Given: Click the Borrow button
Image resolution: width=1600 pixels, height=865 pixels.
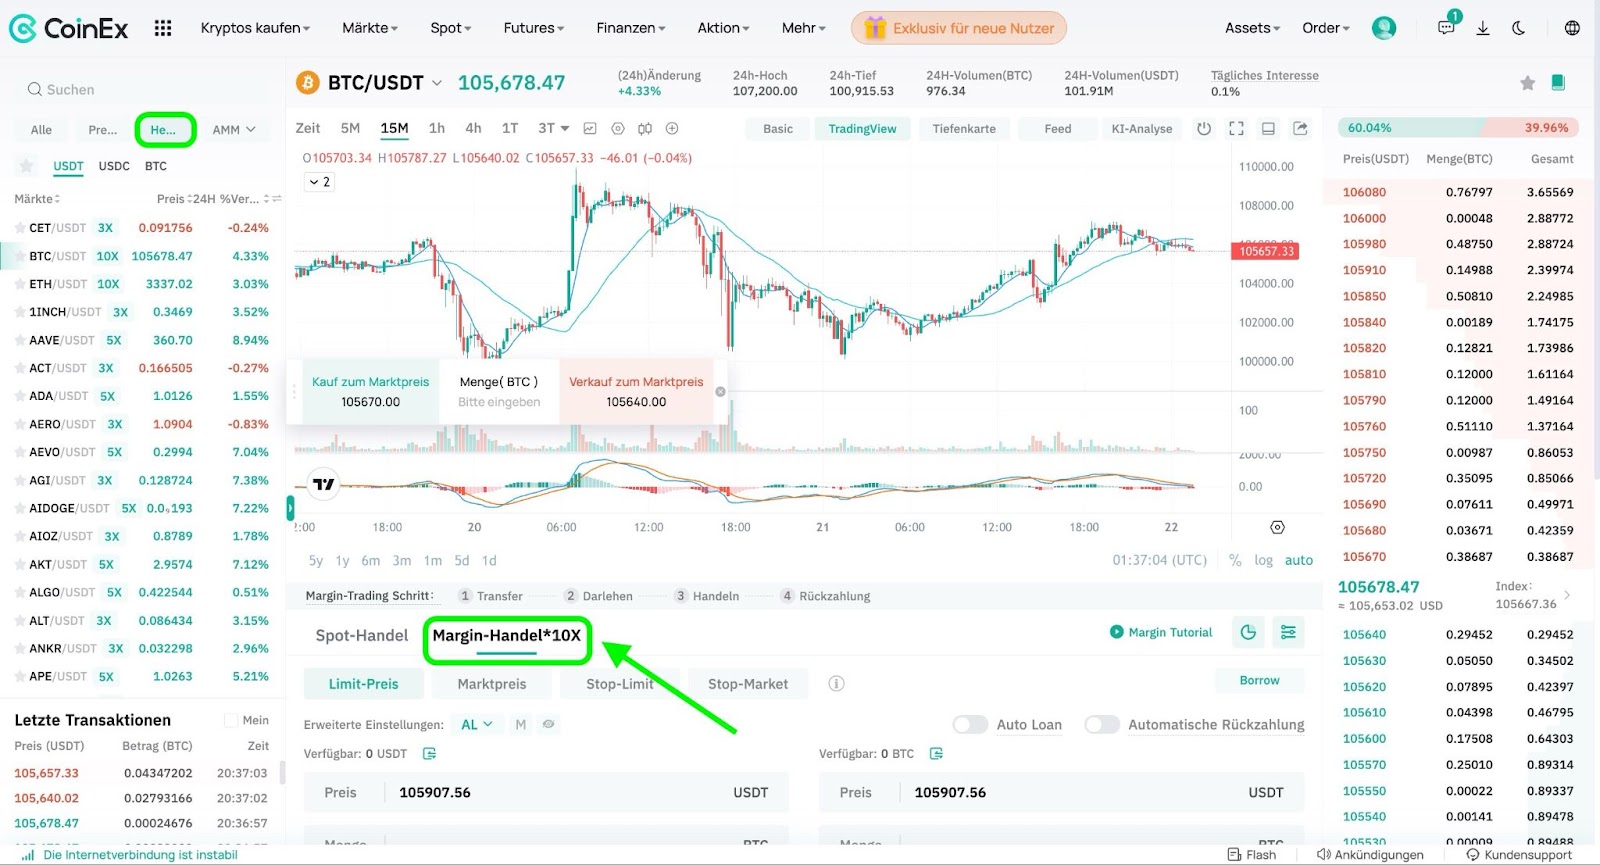Looking at the screenshot, I should (x=1259, y=680).
